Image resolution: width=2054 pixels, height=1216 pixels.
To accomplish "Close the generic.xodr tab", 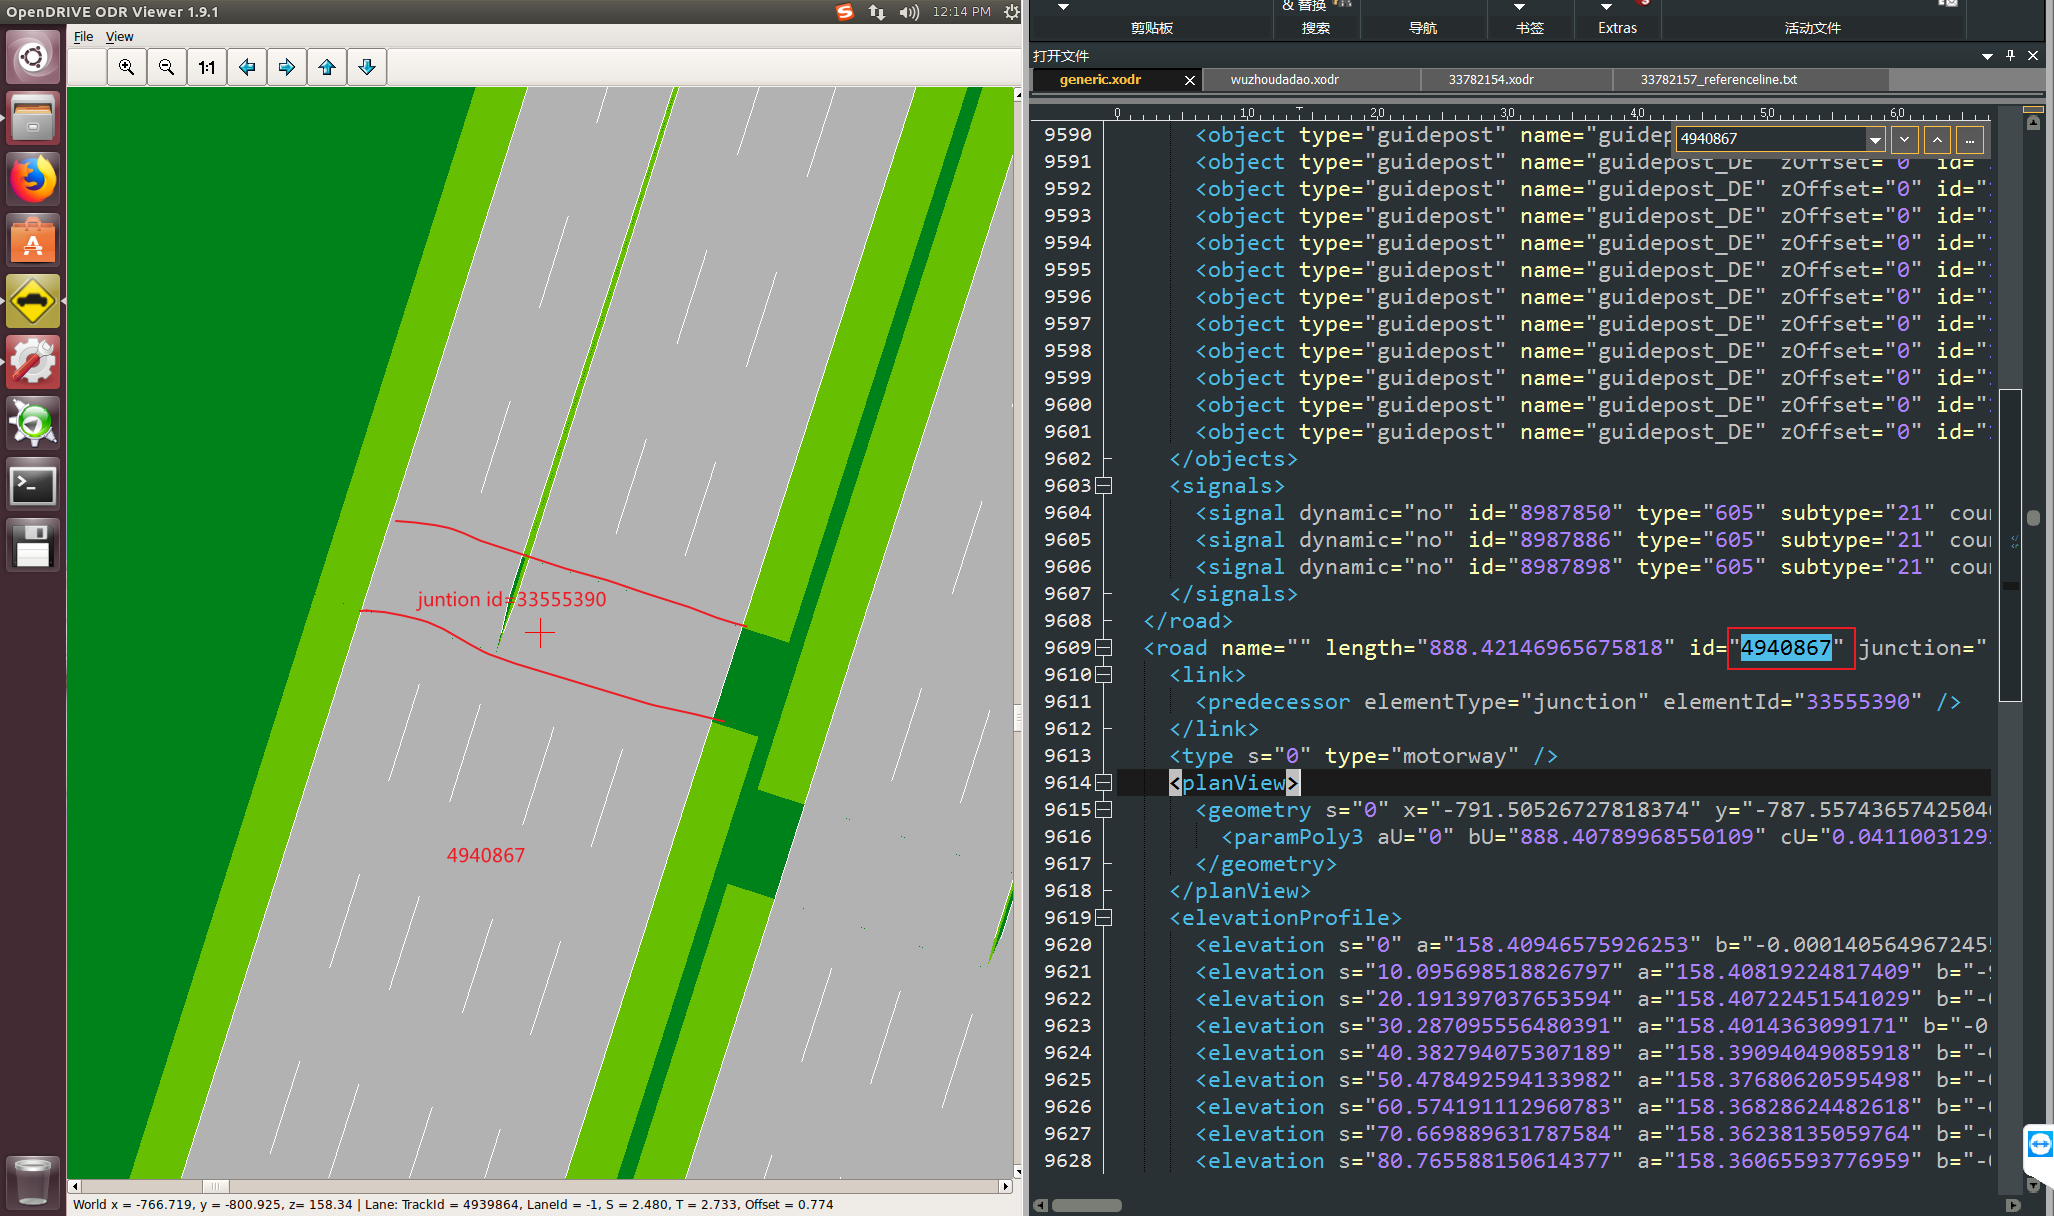I will click(x=1189, y=80).
